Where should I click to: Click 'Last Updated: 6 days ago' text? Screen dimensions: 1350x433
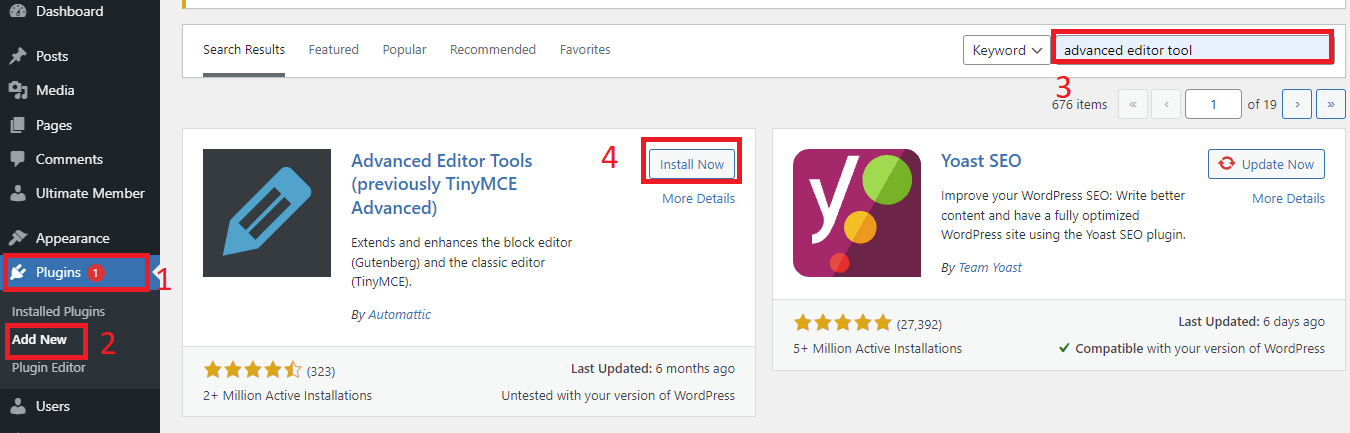1251,322
